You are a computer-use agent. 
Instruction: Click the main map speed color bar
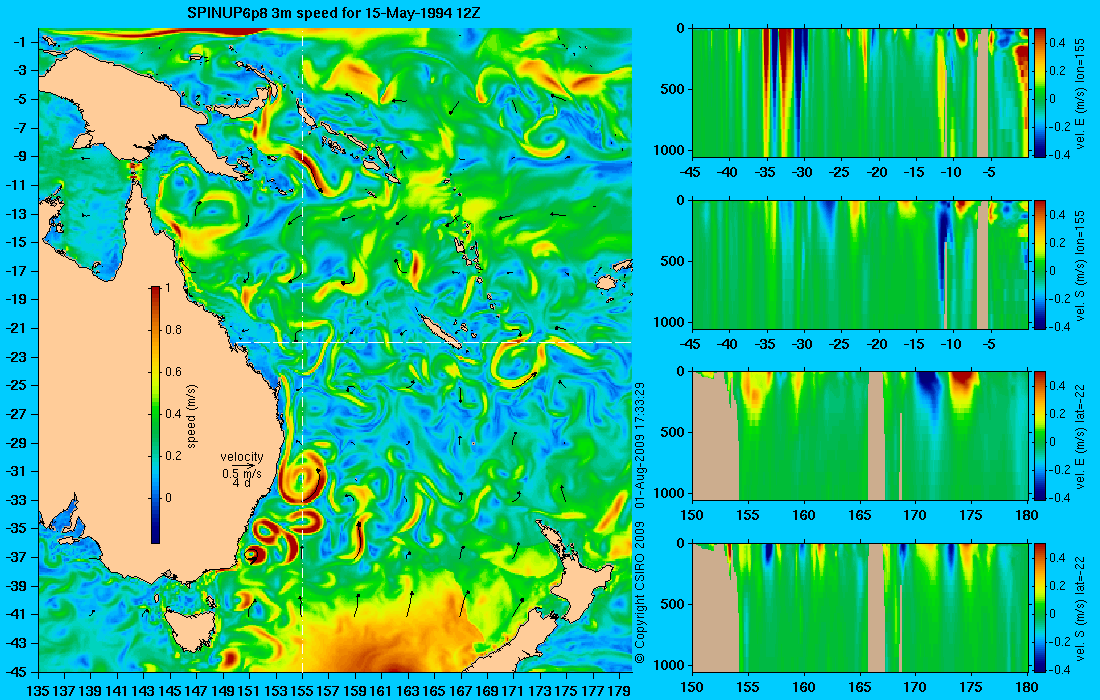(x=155, y=415)
